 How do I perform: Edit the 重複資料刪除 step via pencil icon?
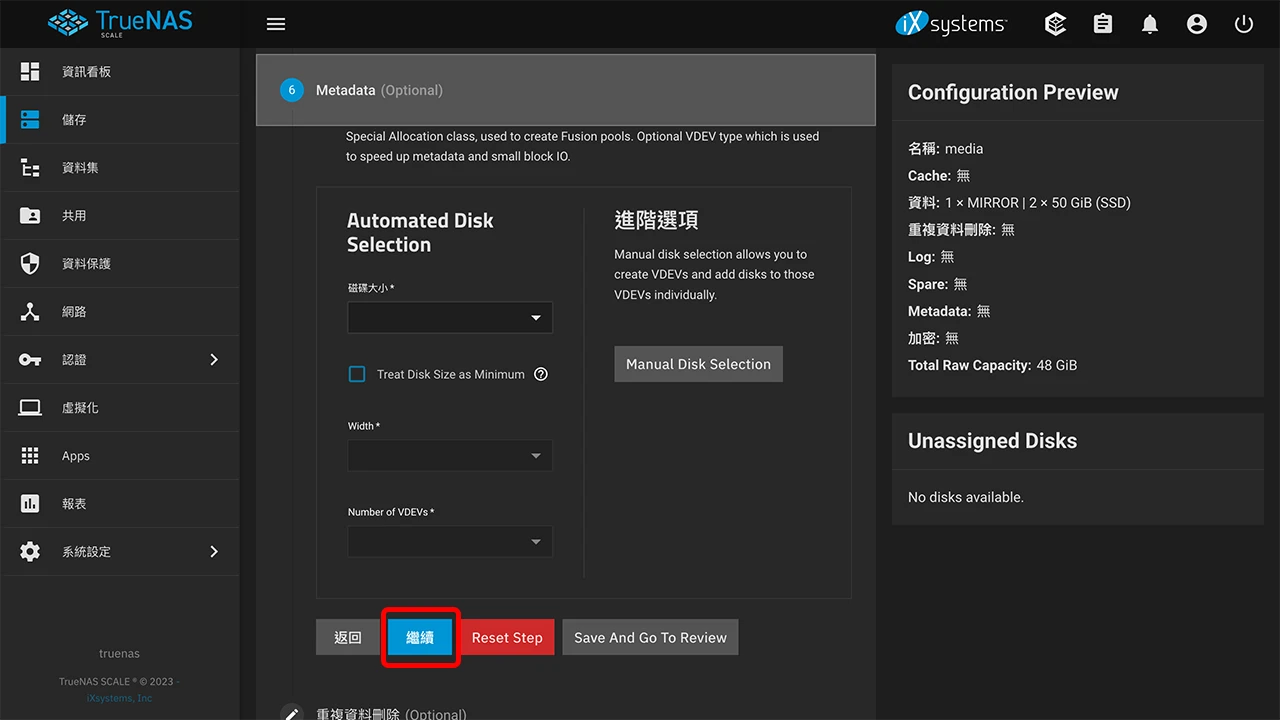[291, 712]
